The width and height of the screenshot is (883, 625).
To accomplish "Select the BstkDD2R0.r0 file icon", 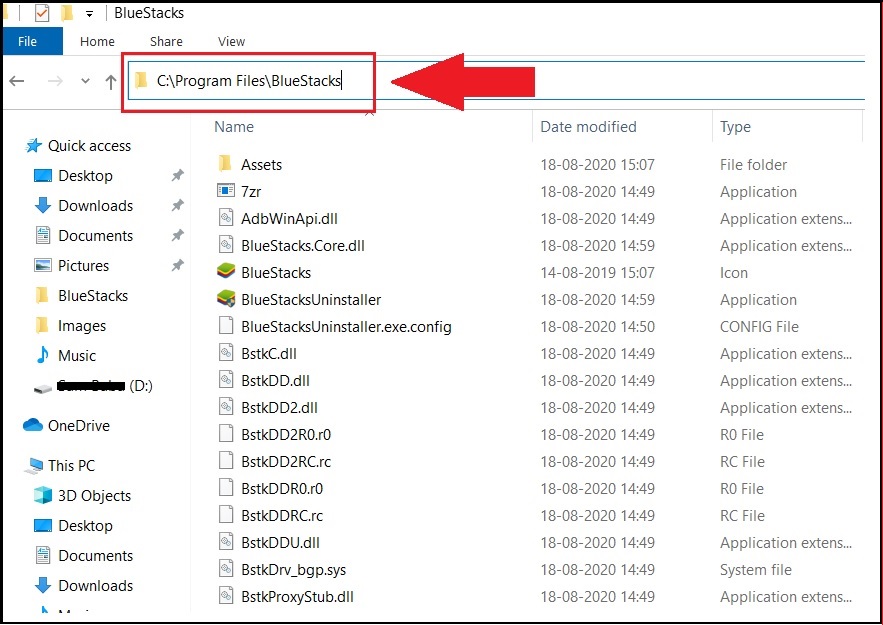I will click(226, 434).
